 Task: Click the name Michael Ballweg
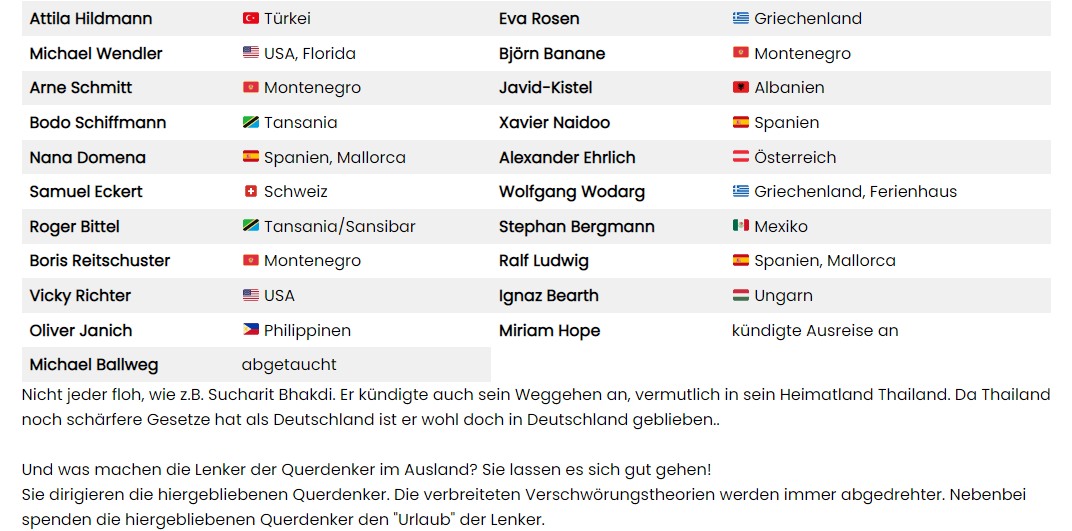(x=94, y=365)
